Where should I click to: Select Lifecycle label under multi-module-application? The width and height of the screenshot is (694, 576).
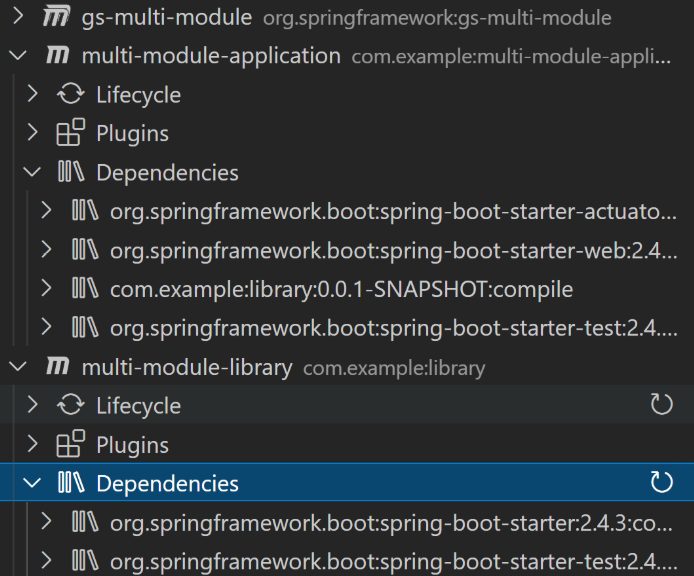pyautogui.click(x=139, y=95)
